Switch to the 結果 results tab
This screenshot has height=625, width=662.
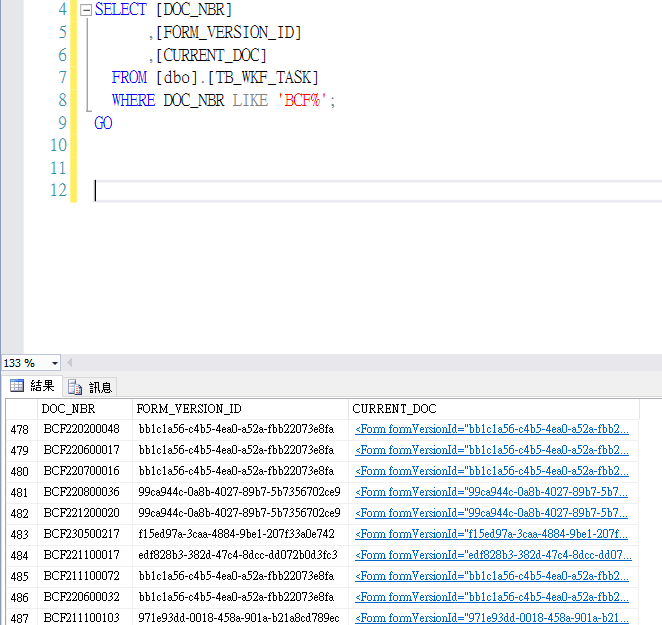click(x=33, y=386)
